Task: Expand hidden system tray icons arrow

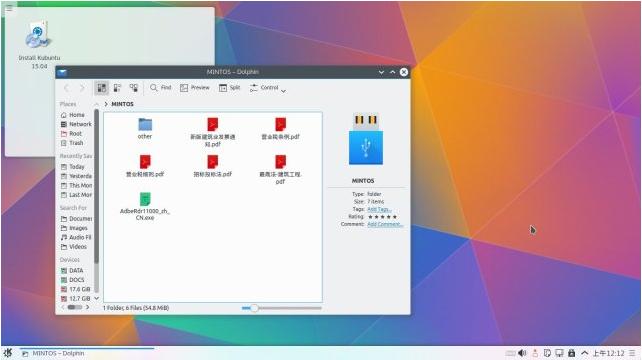Action: pos(584,353)
